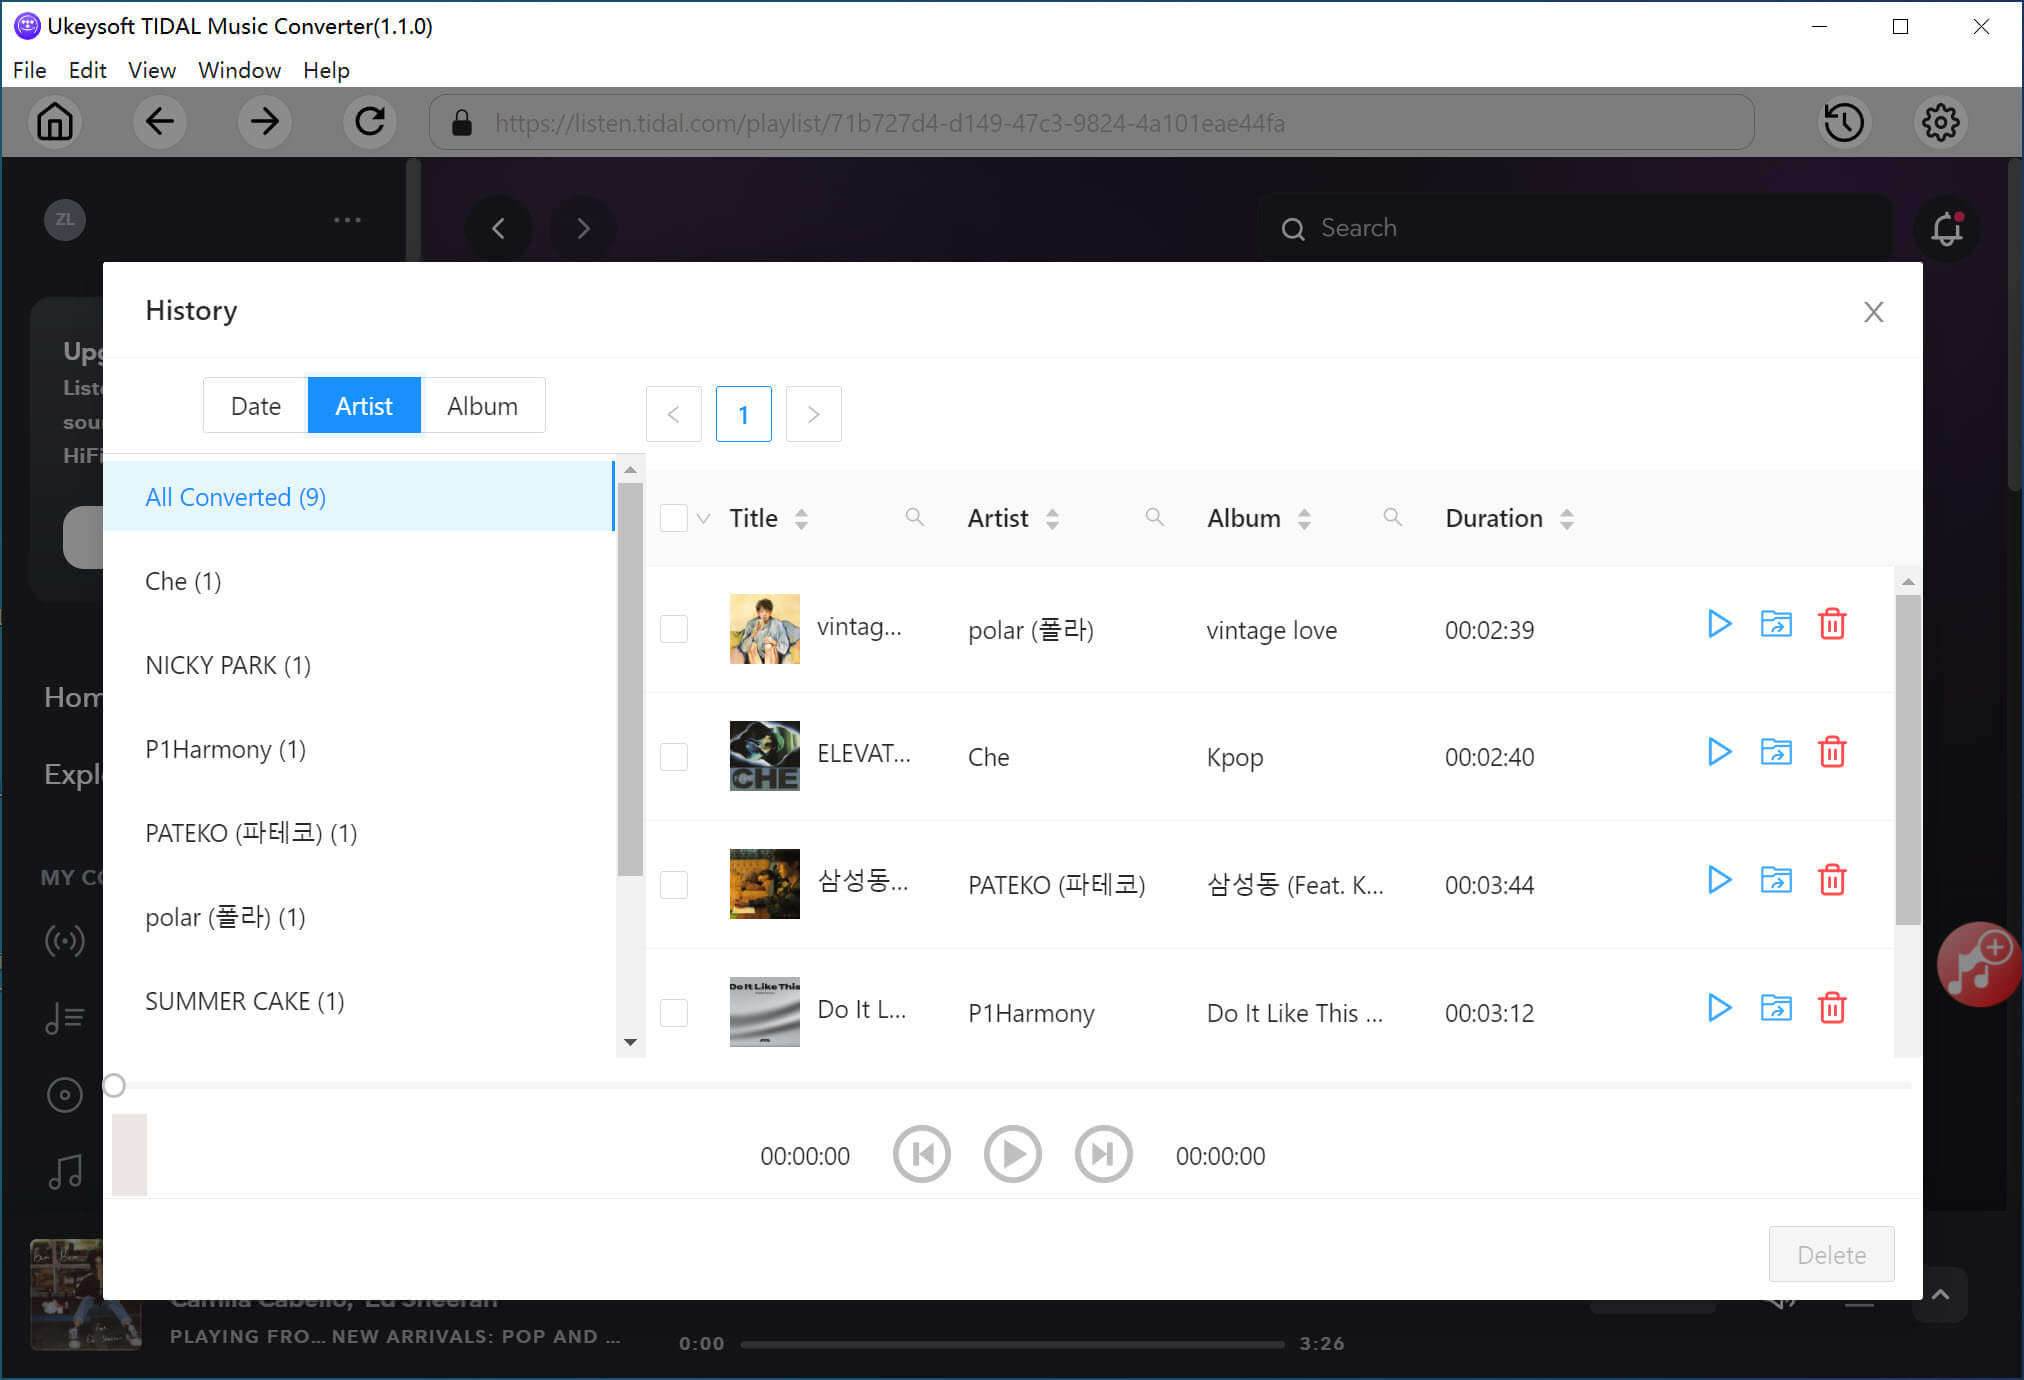
Task: Check the Che row checkbox
Action: pos(674,757)
